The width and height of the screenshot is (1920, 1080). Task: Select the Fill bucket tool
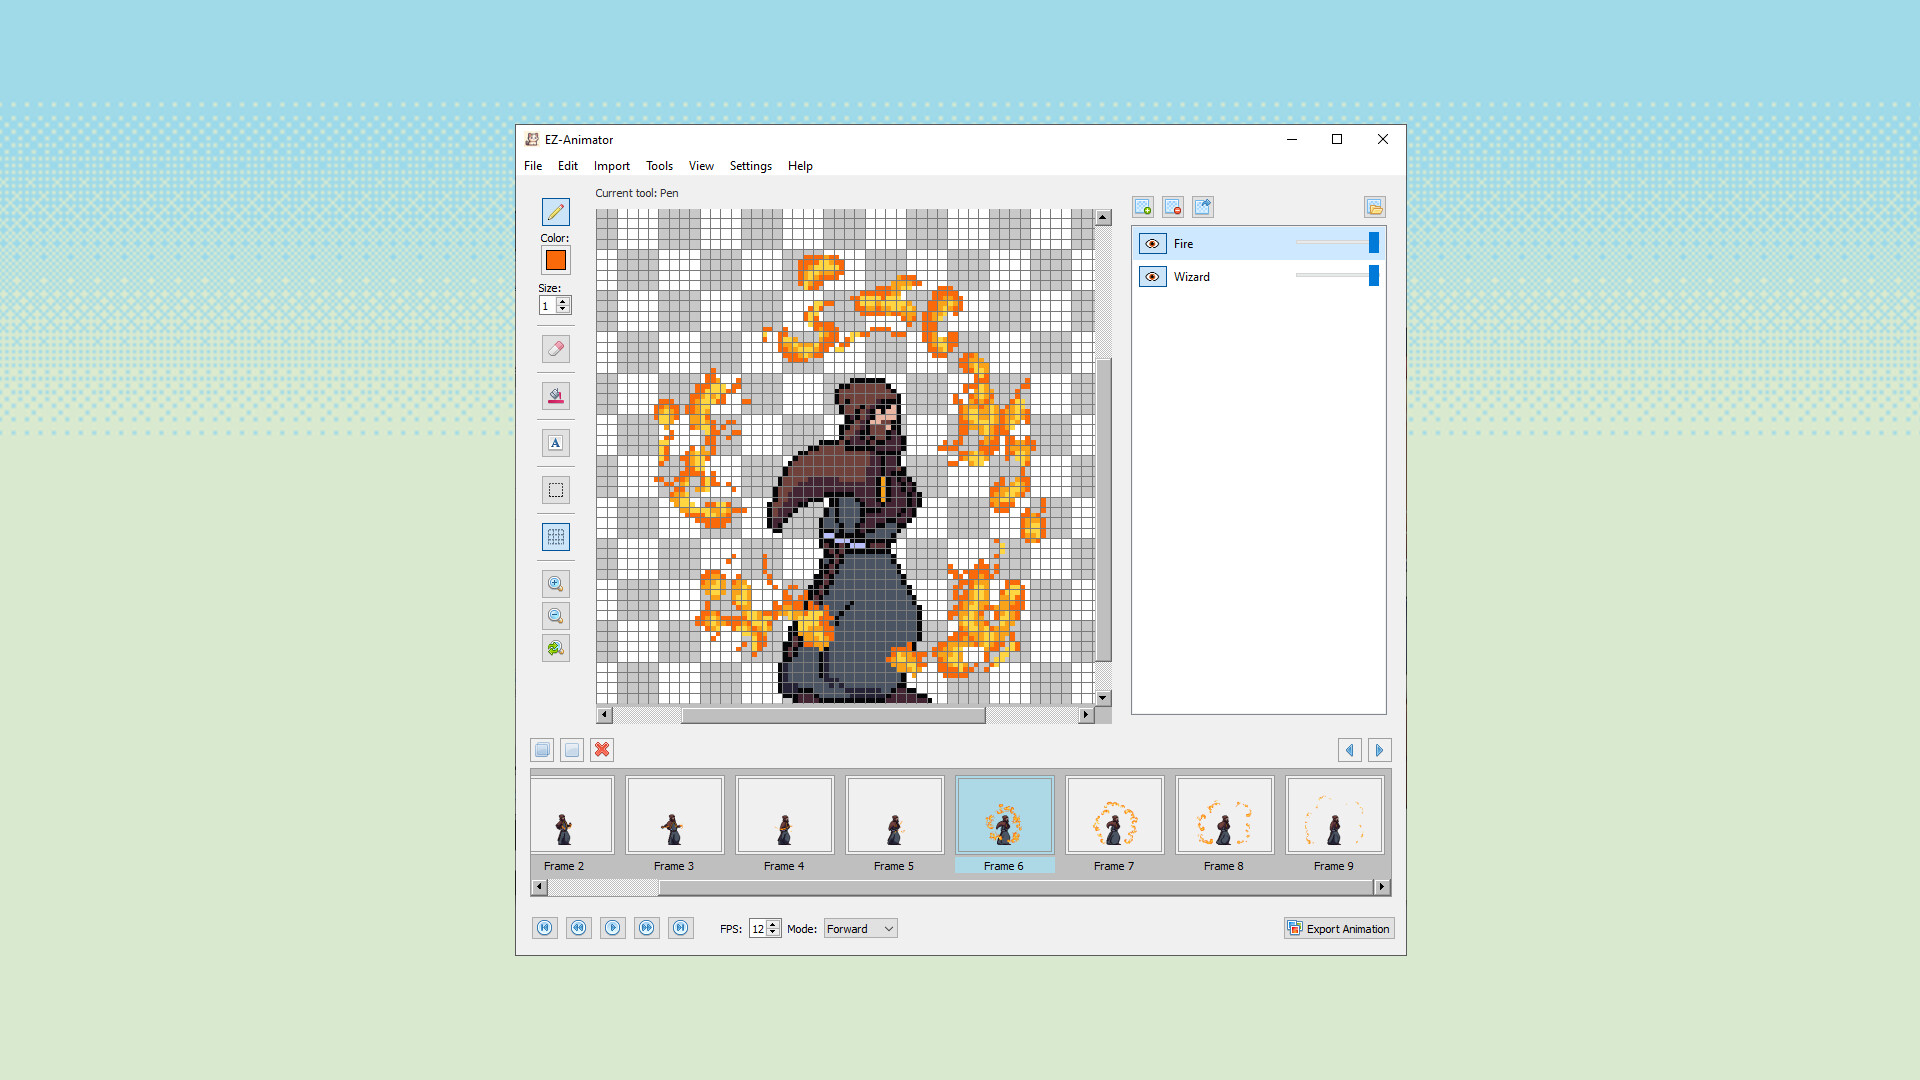pos(556,395)
